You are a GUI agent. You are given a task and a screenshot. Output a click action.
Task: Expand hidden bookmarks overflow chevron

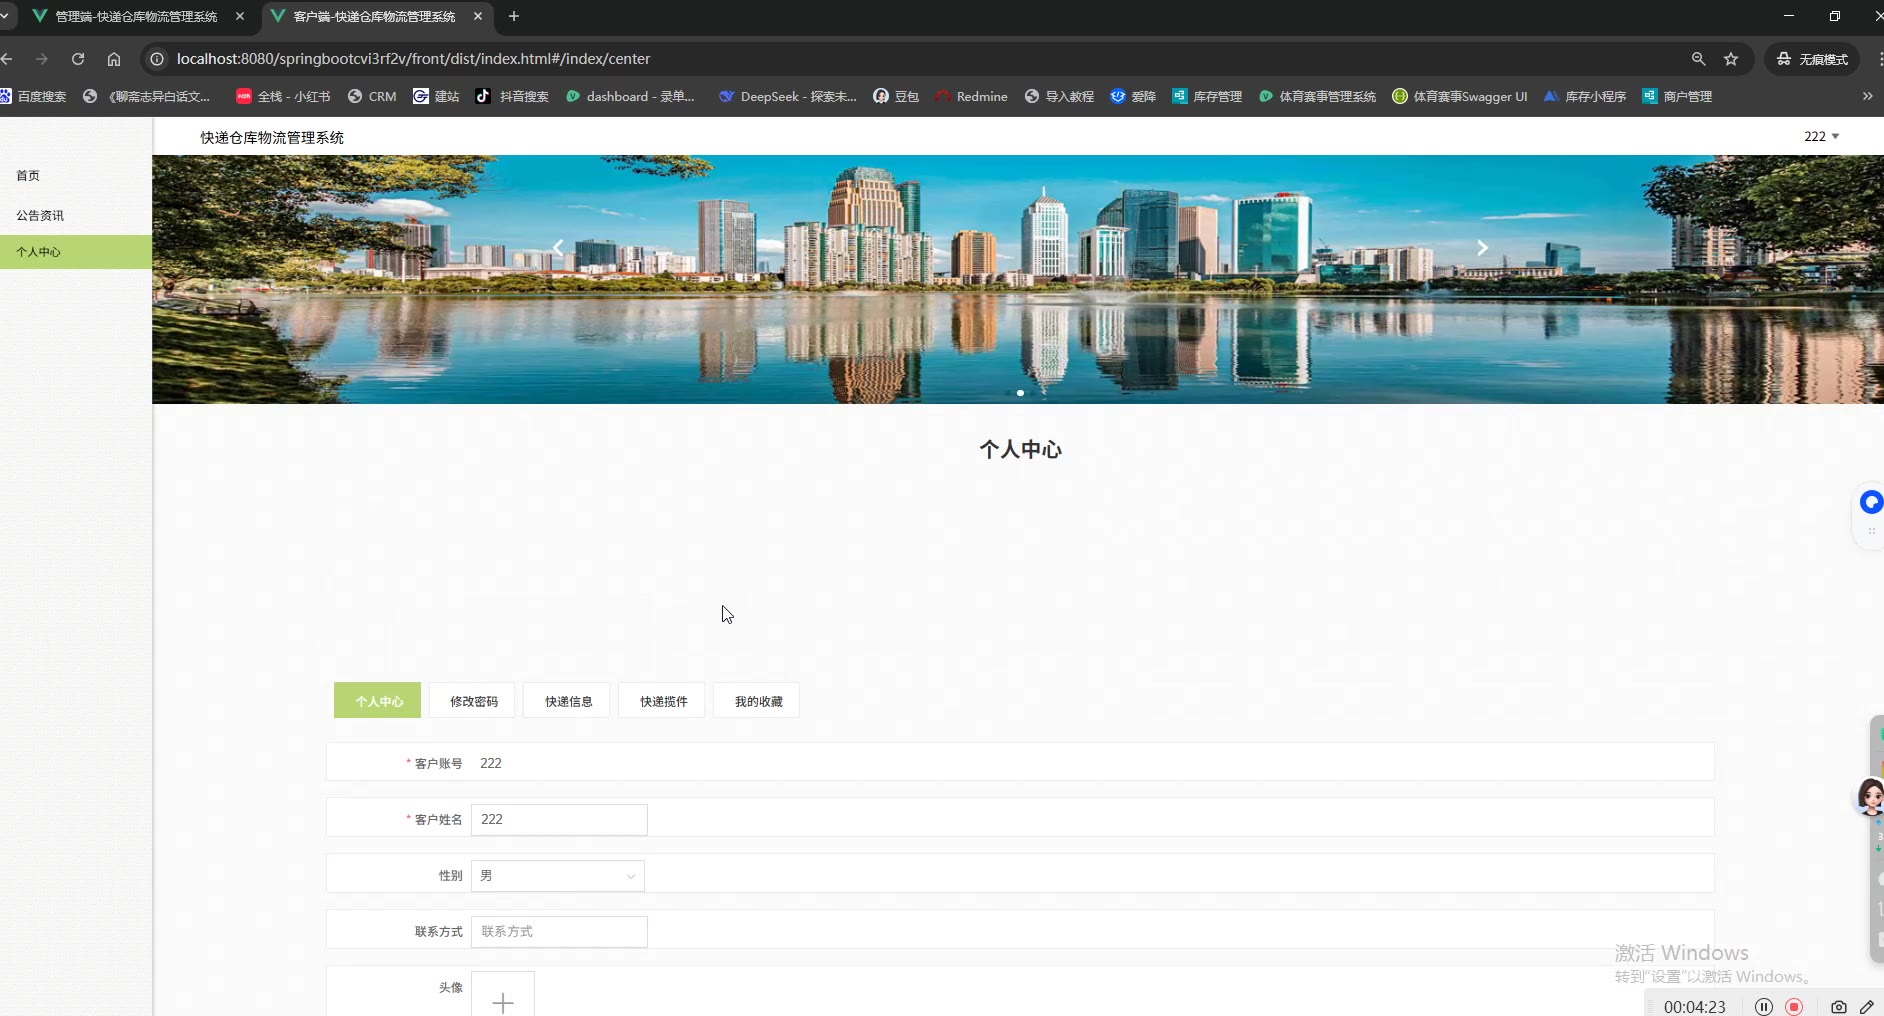[1867, 96]
